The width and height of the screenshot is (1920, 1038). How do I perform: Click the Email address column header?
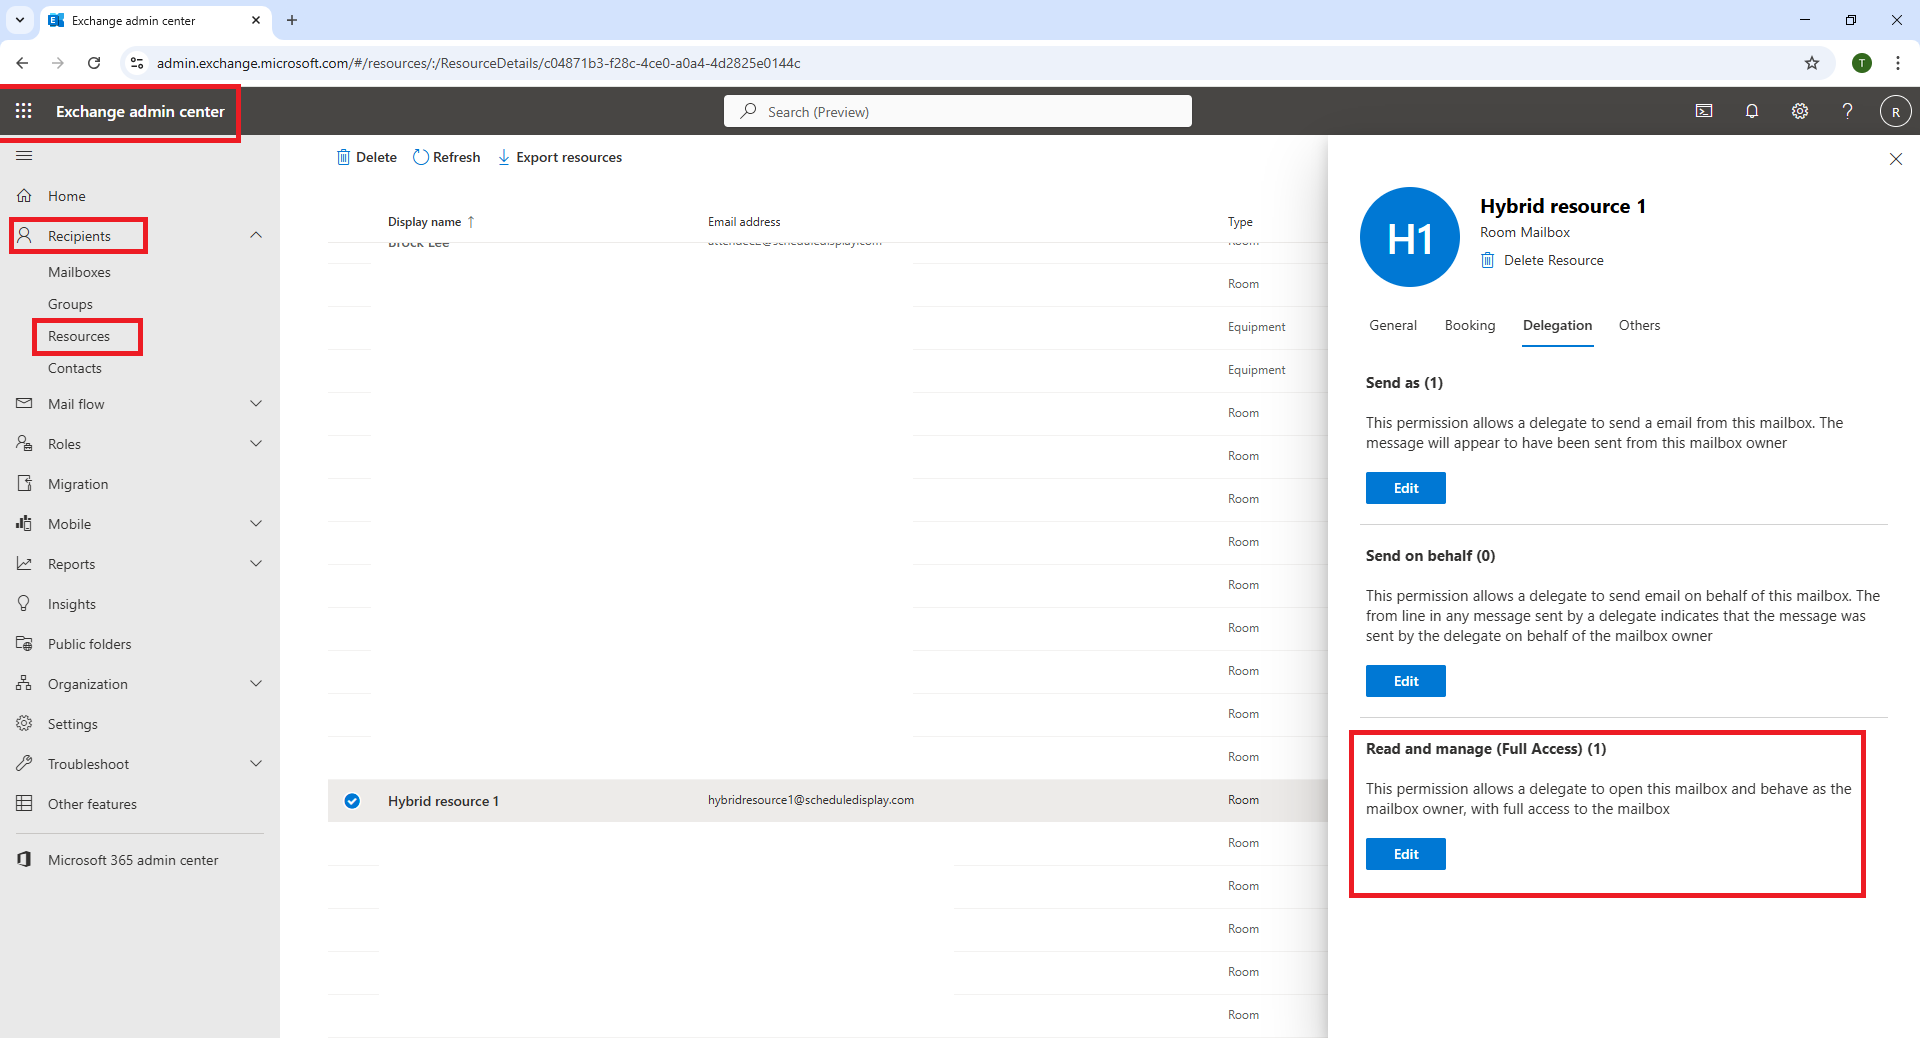(744, 222)
